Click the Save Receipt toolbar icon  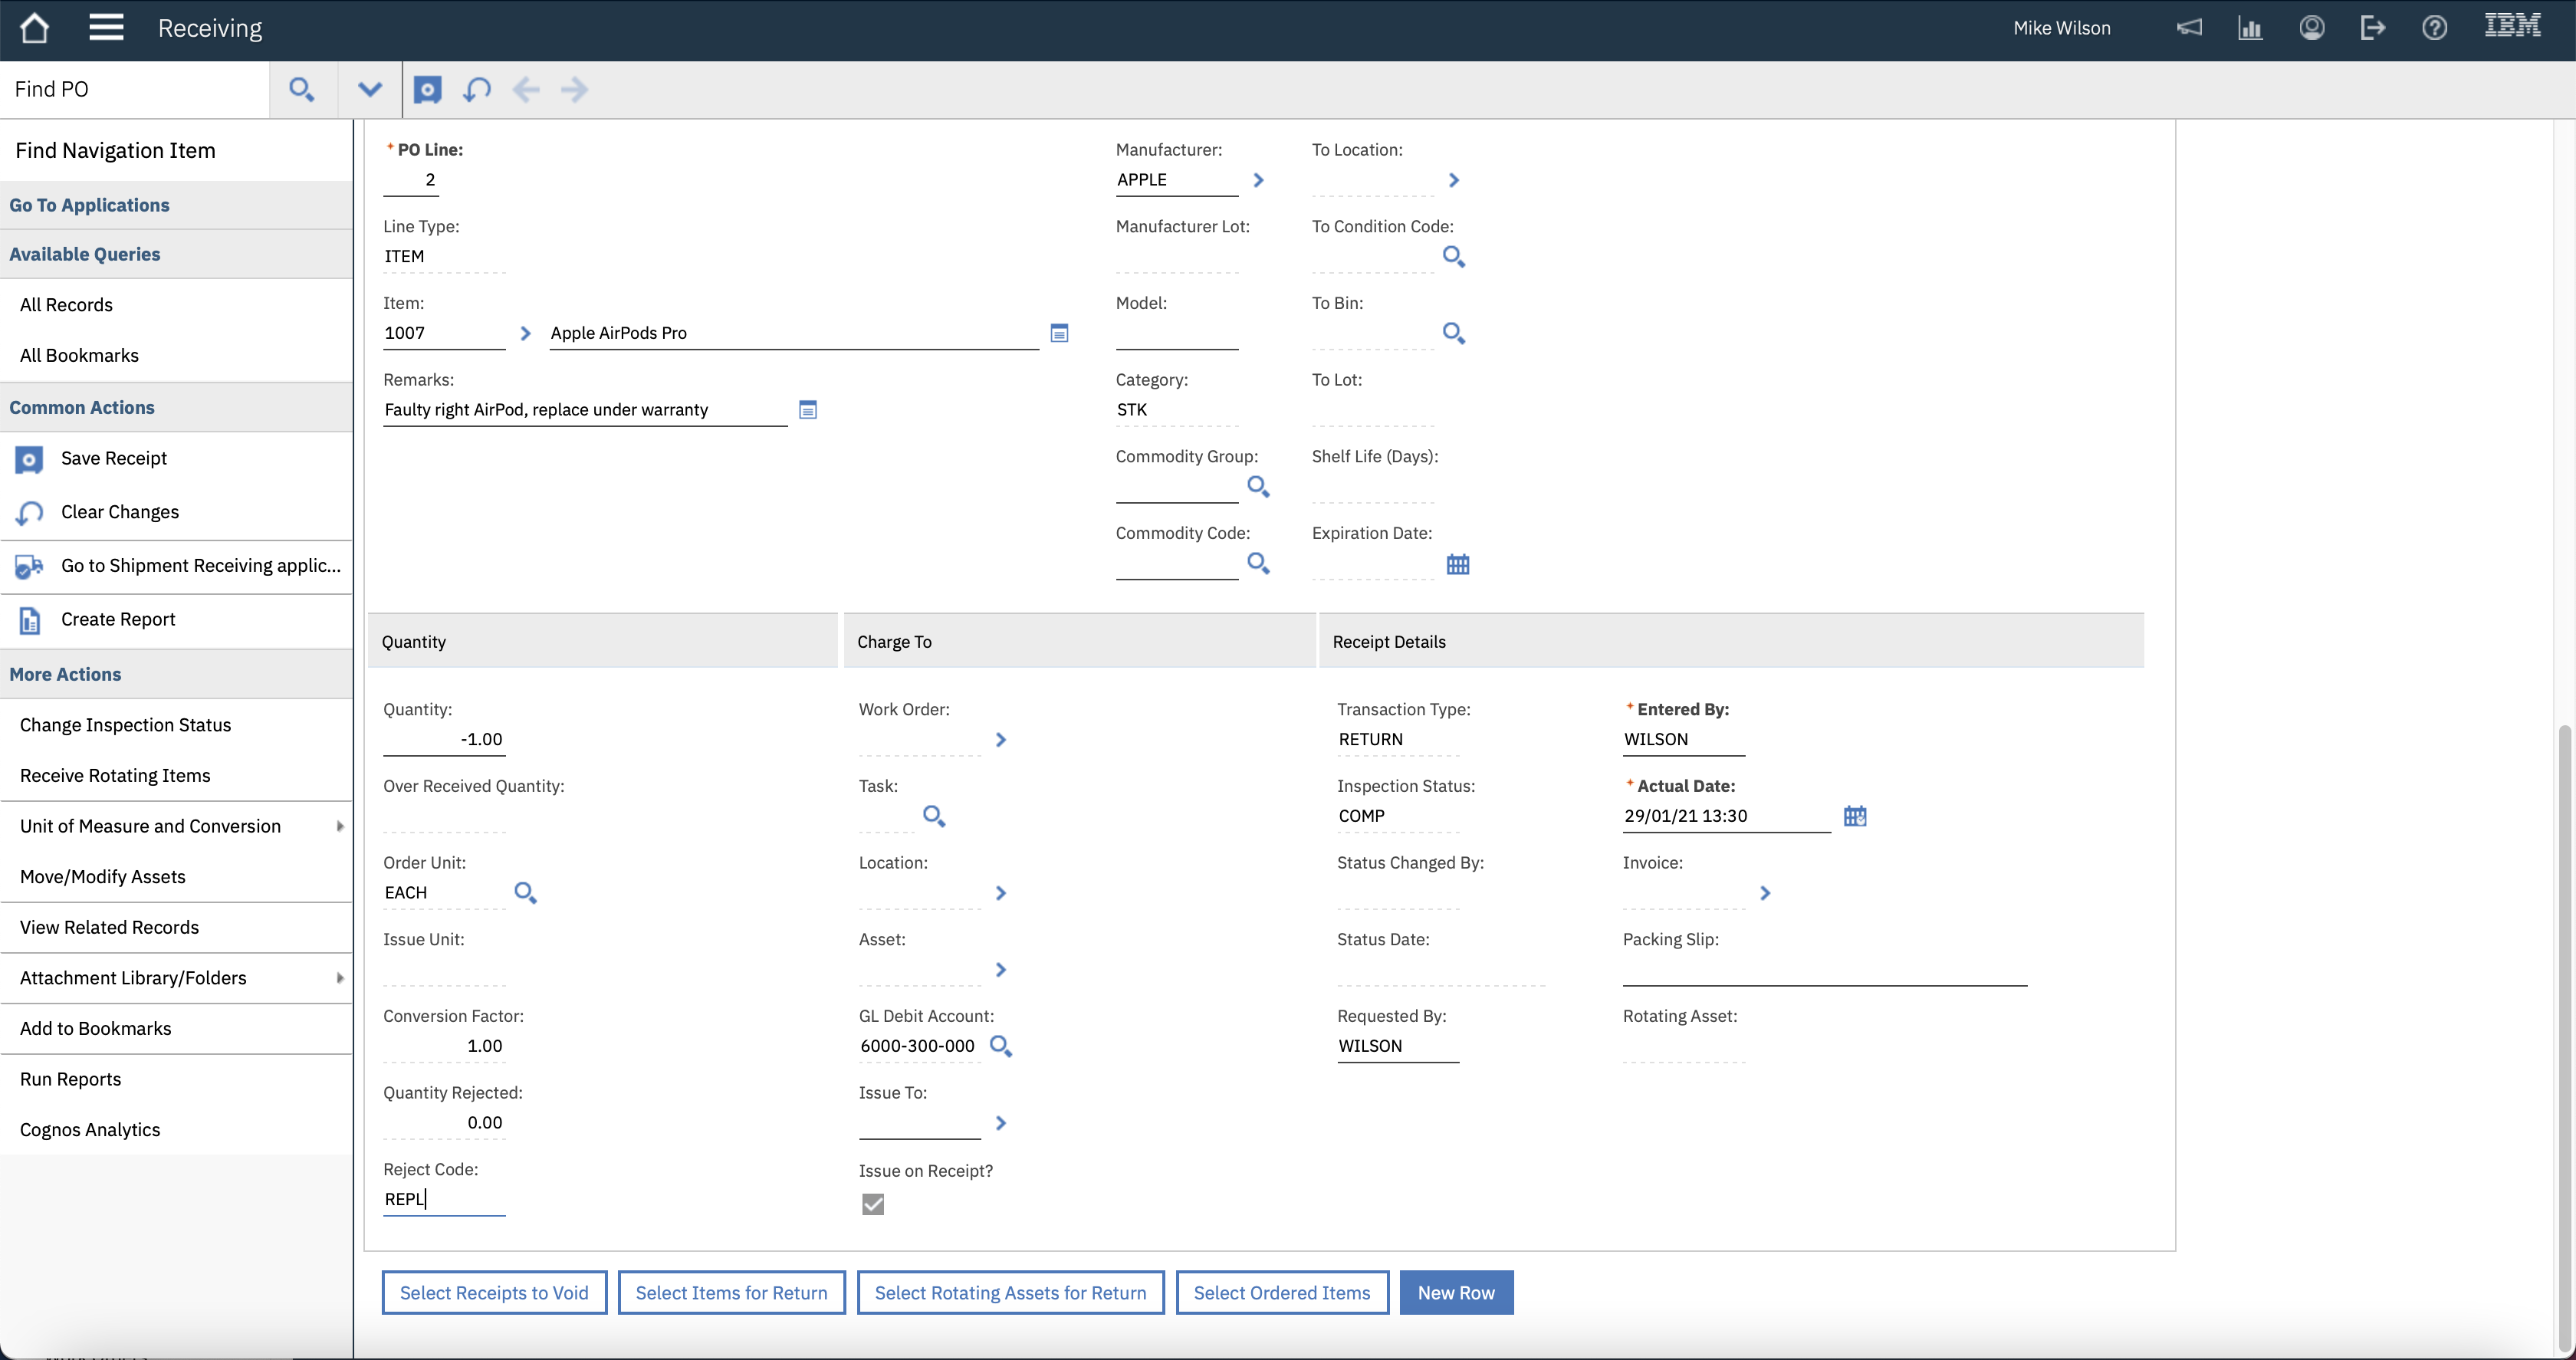[427, 90]
